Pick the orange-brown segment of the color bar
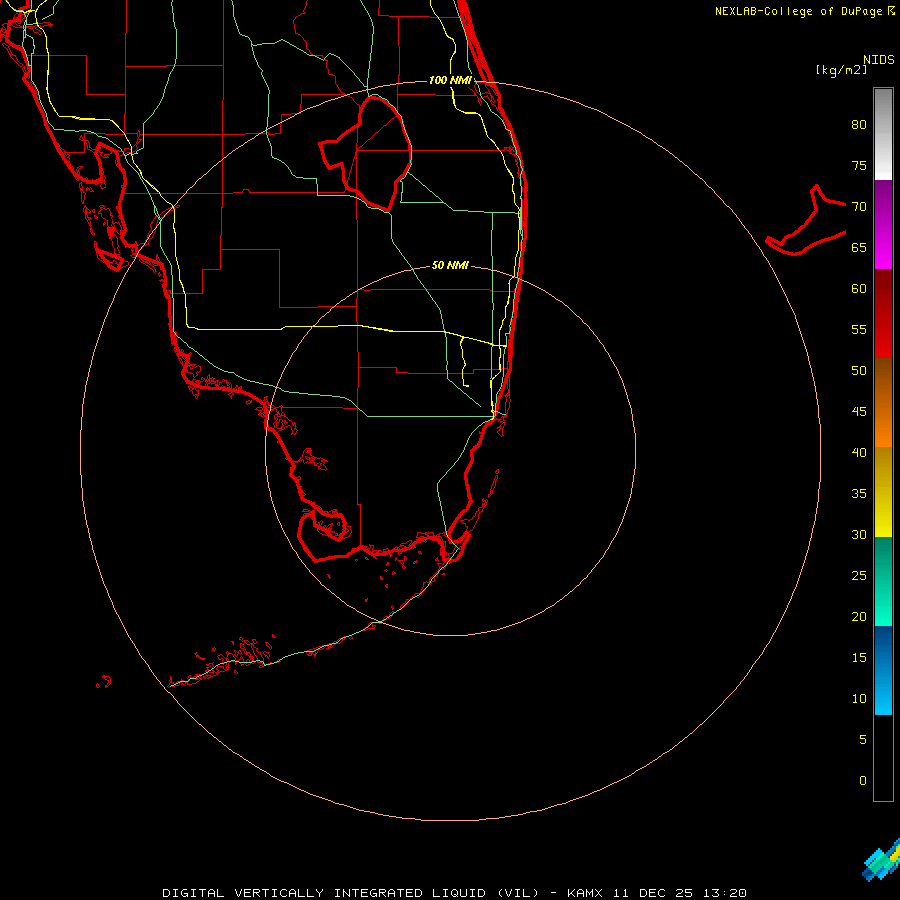900x900 pixels. point(883,402)
